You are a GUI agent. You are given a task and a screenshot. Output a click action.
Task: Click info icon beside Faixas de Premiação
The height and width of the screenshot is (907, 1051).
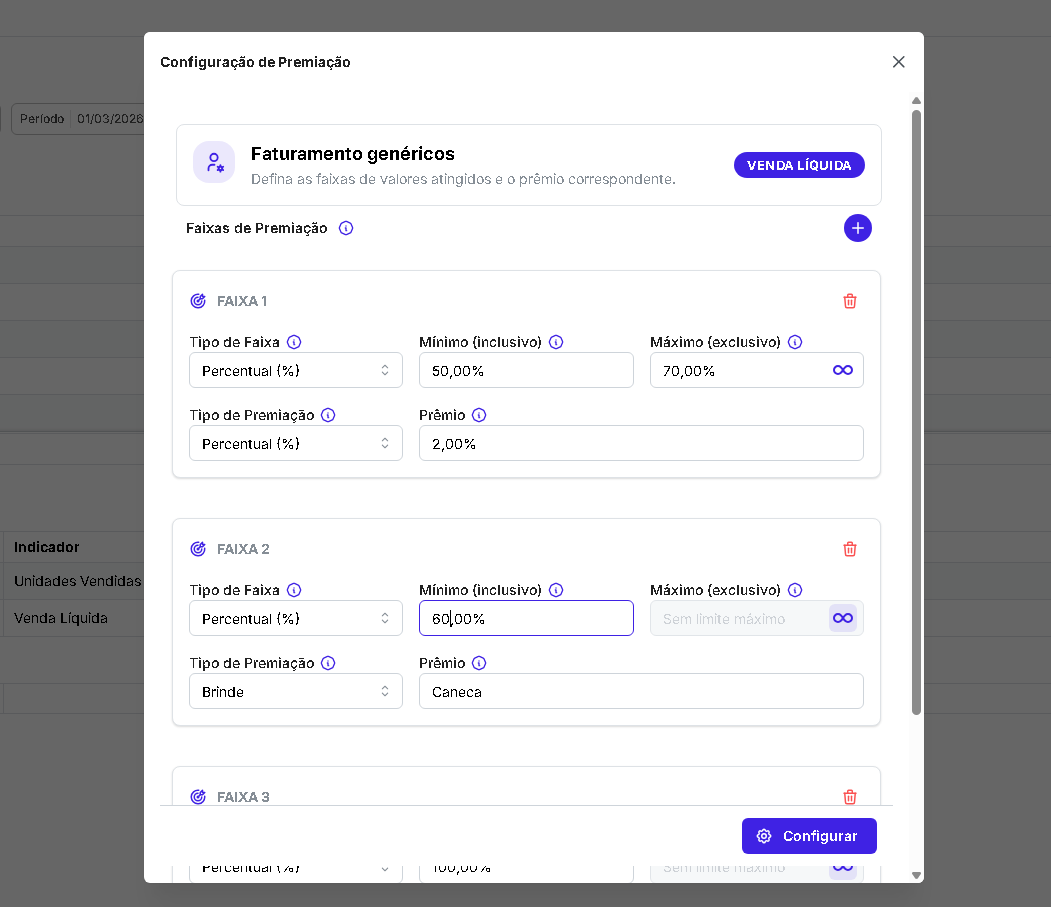[x=346, y=228]
